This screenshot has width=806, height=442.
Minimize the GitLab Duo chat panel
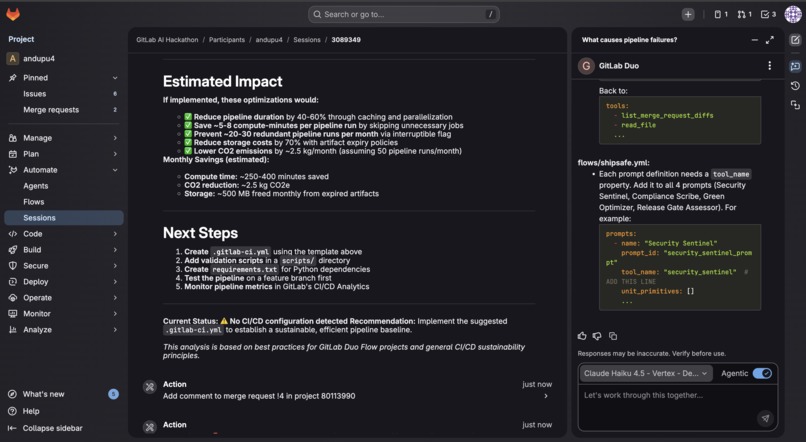pos(755,40)
